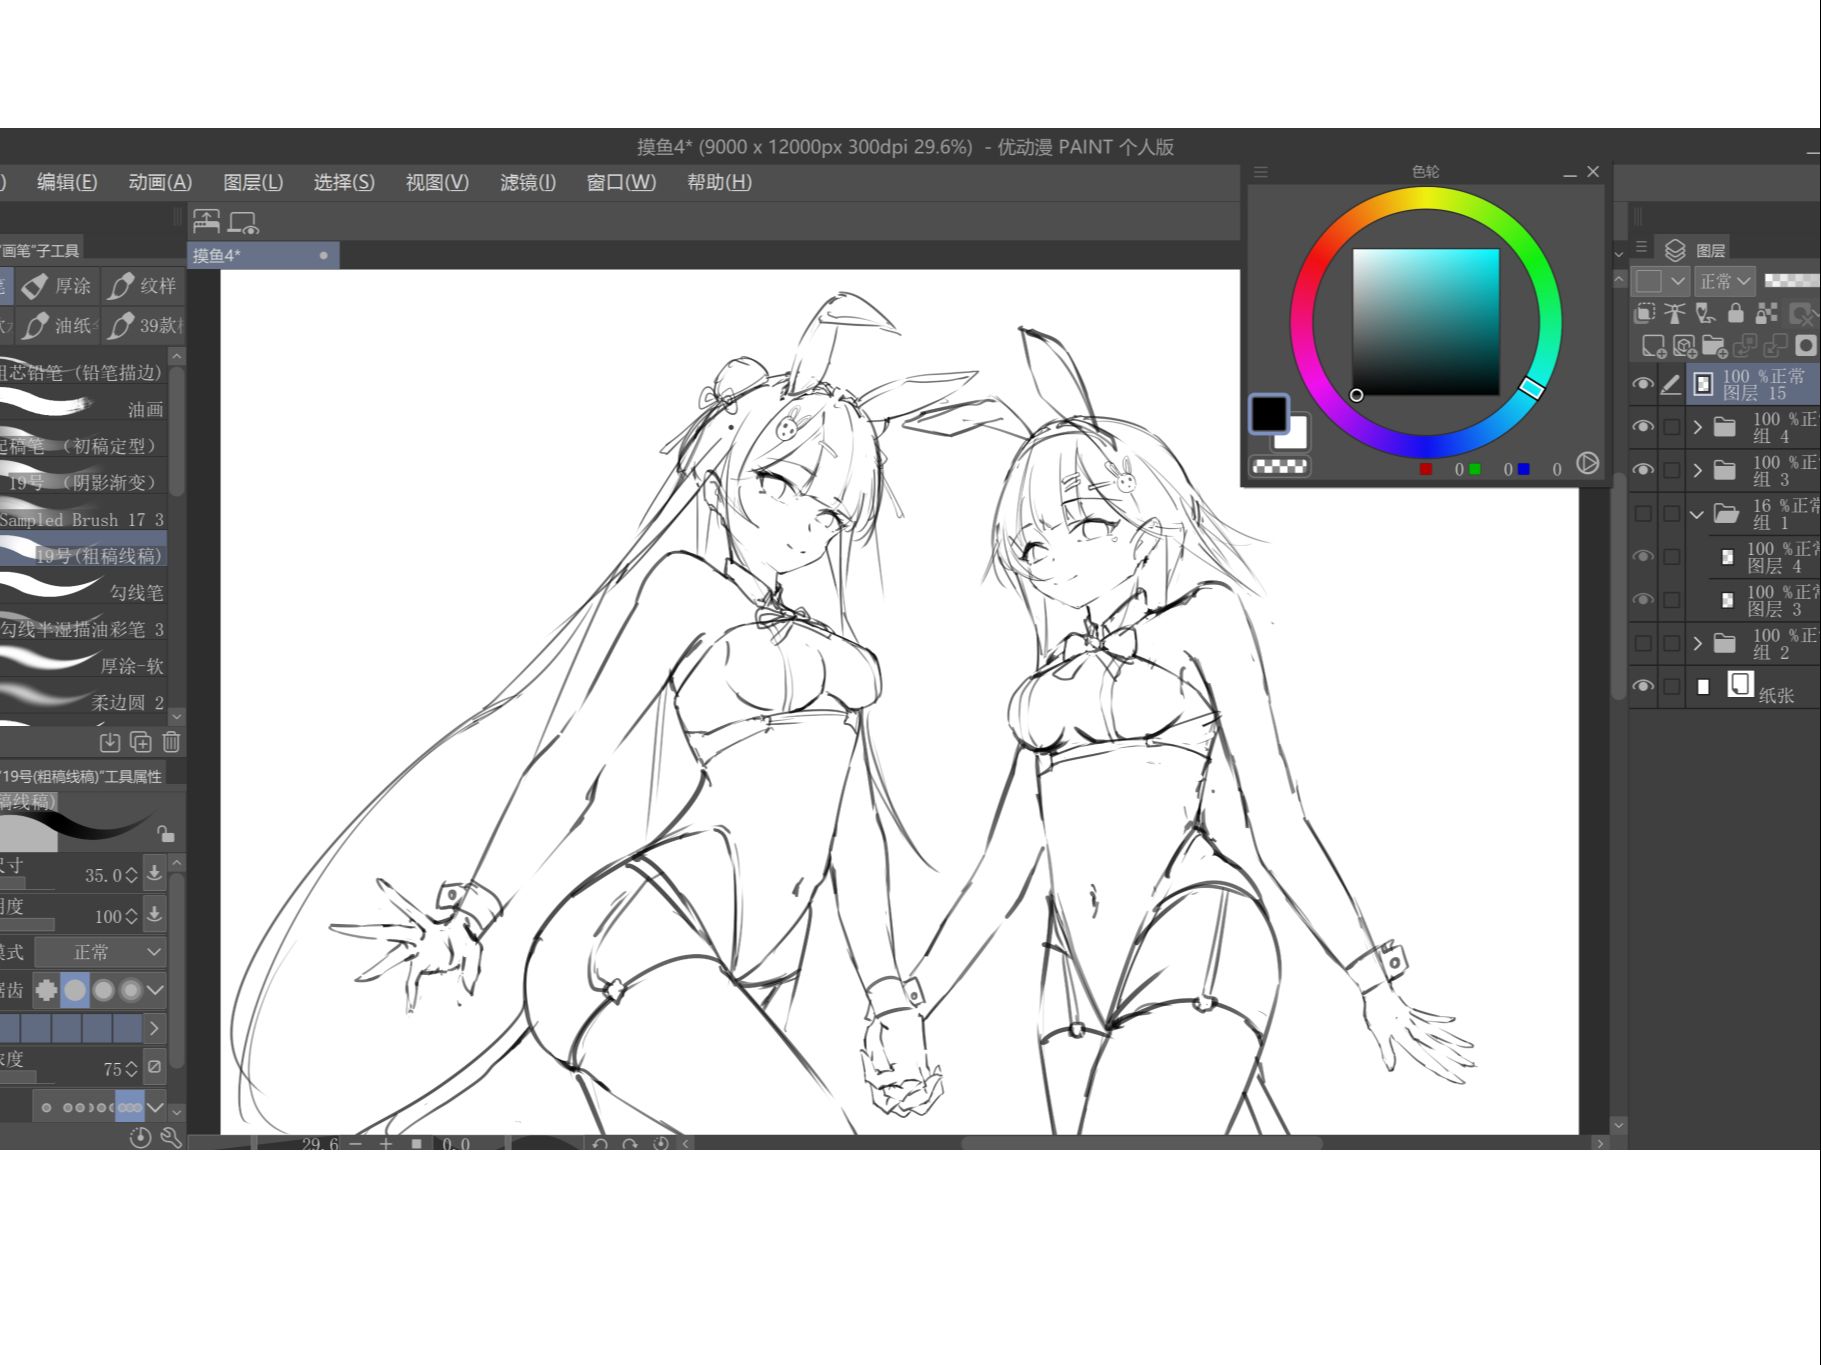Click the monitor preview command bar icon
Screen dimensions: 1821x1365
click(243, 222)
